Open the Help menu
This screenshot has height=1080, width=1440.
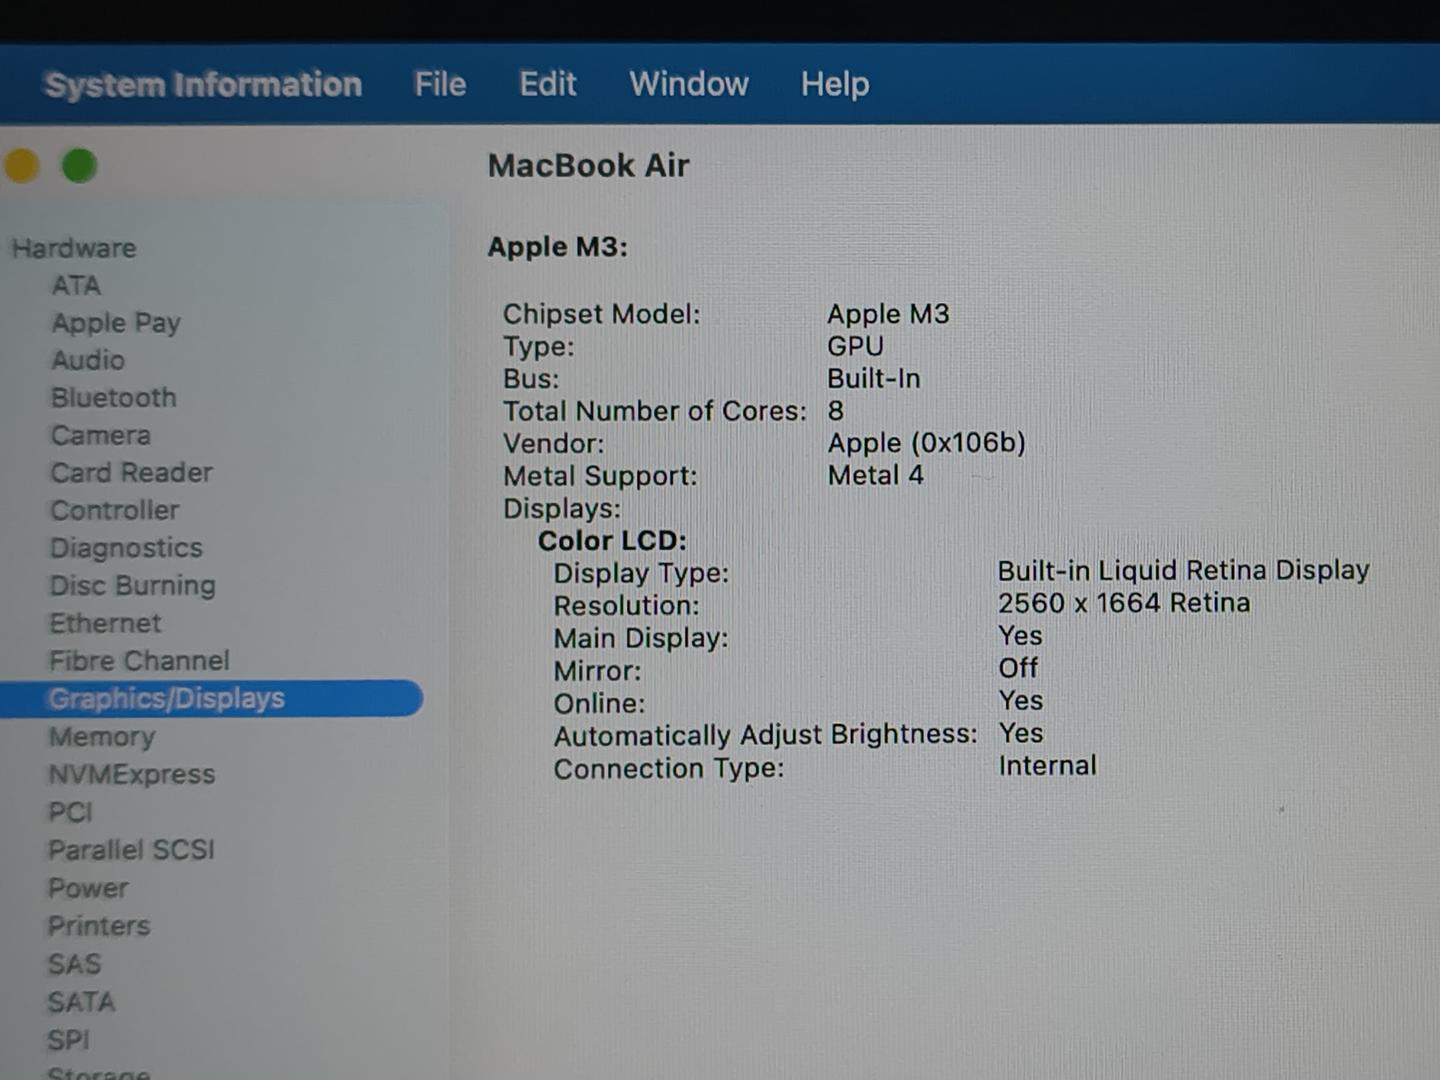[834, 84]
